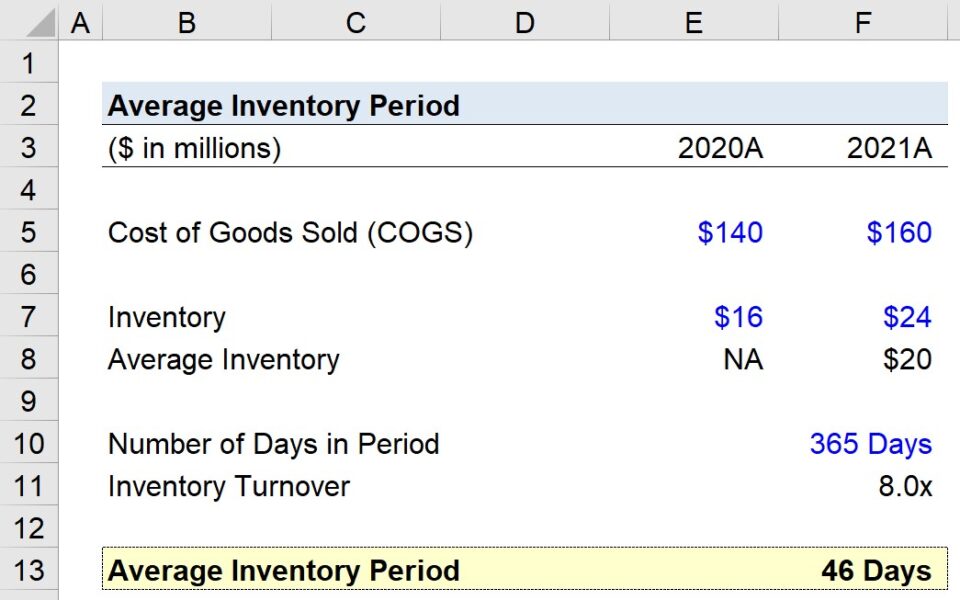The image size is (960, 600).
Task: Select row 13 using the row header
Action: 29,570
